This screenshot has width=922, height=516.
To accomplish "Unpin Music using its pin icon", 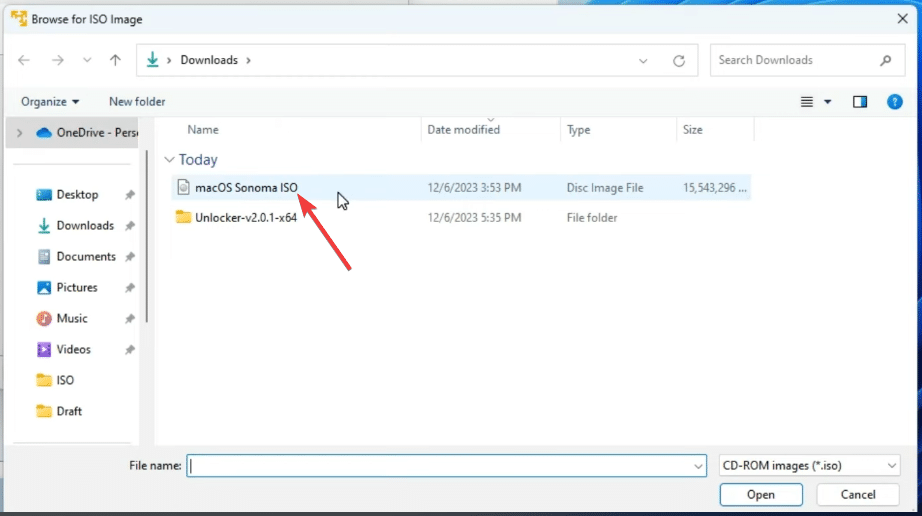I will click(x=130, y=319).
